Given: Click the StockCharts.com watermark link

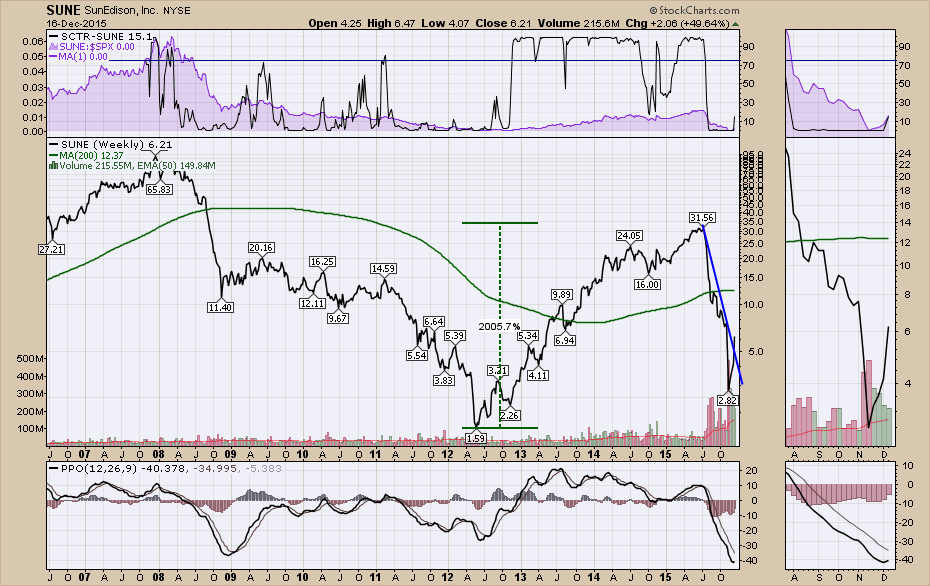Looking at the screenshot, I should (694, 11).
